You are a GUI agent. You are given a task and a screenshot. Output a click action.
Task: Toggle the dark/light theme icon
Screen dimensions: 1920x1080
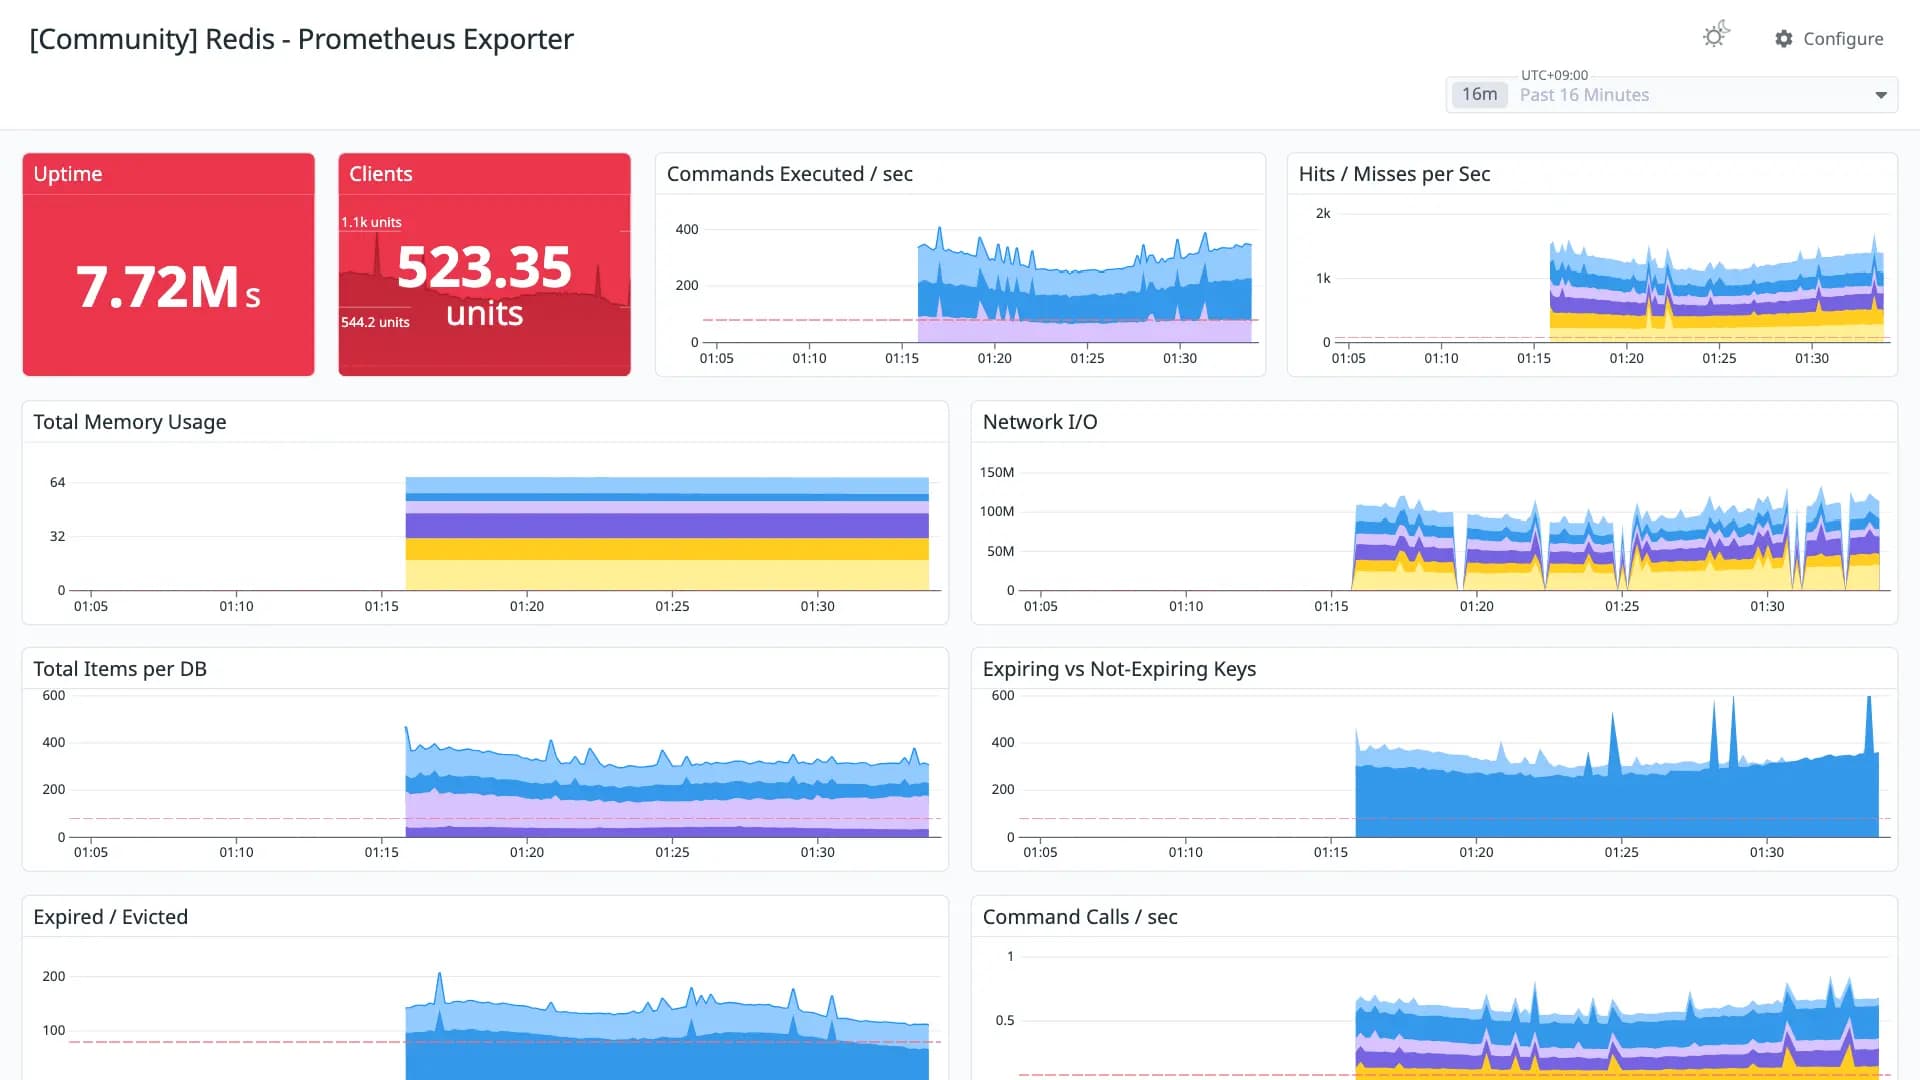pyautogui.click(x=1716, y=36)
